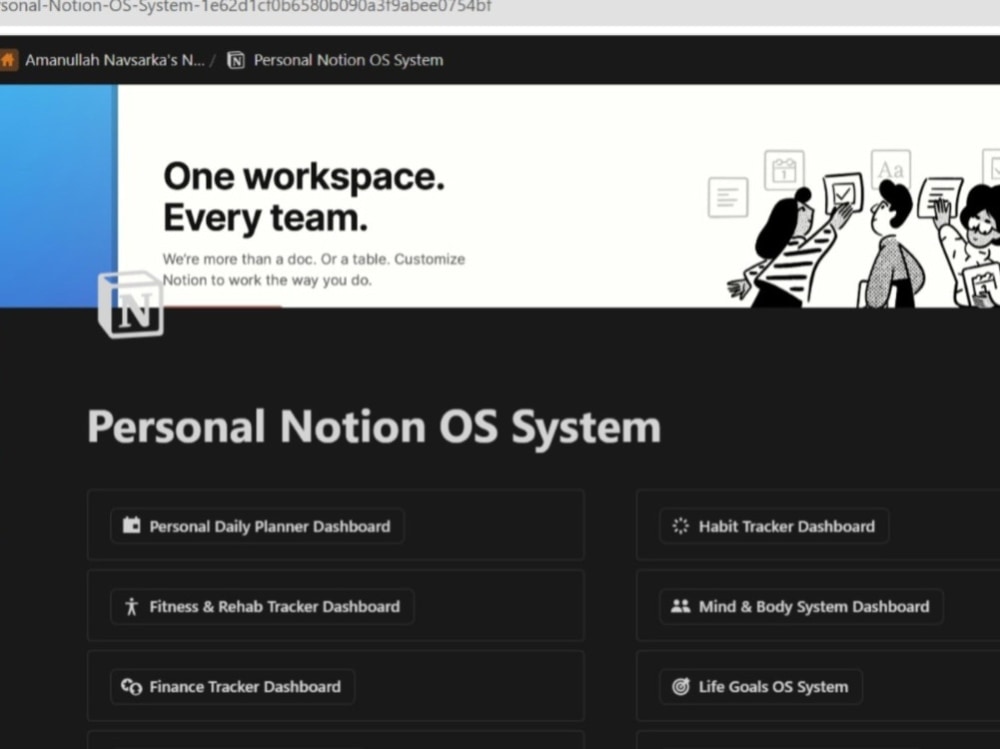Select the Notion cube page icon above the title
Screen dimensions: 1000x749
130,305
